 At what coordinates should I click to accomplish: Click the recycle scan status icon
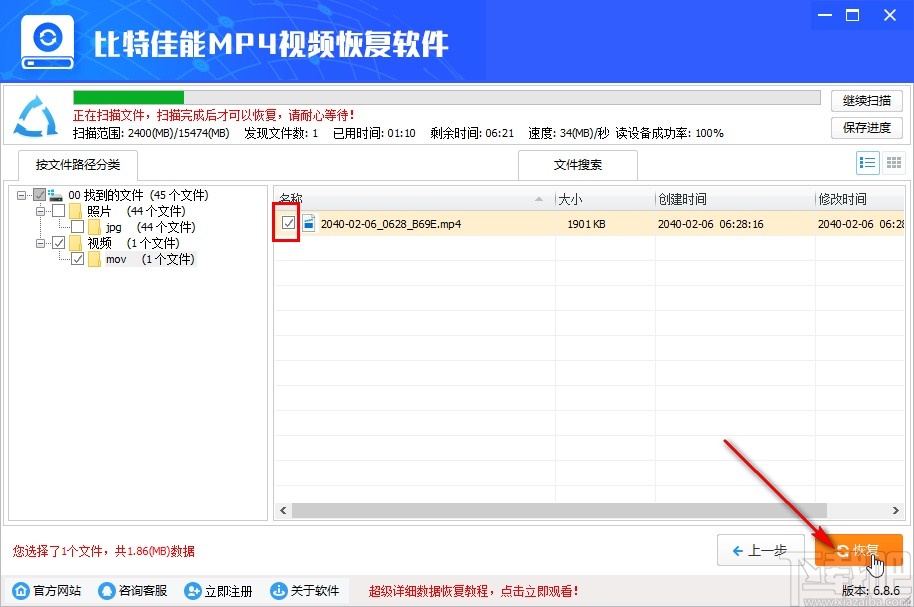[x=36, y=116]
